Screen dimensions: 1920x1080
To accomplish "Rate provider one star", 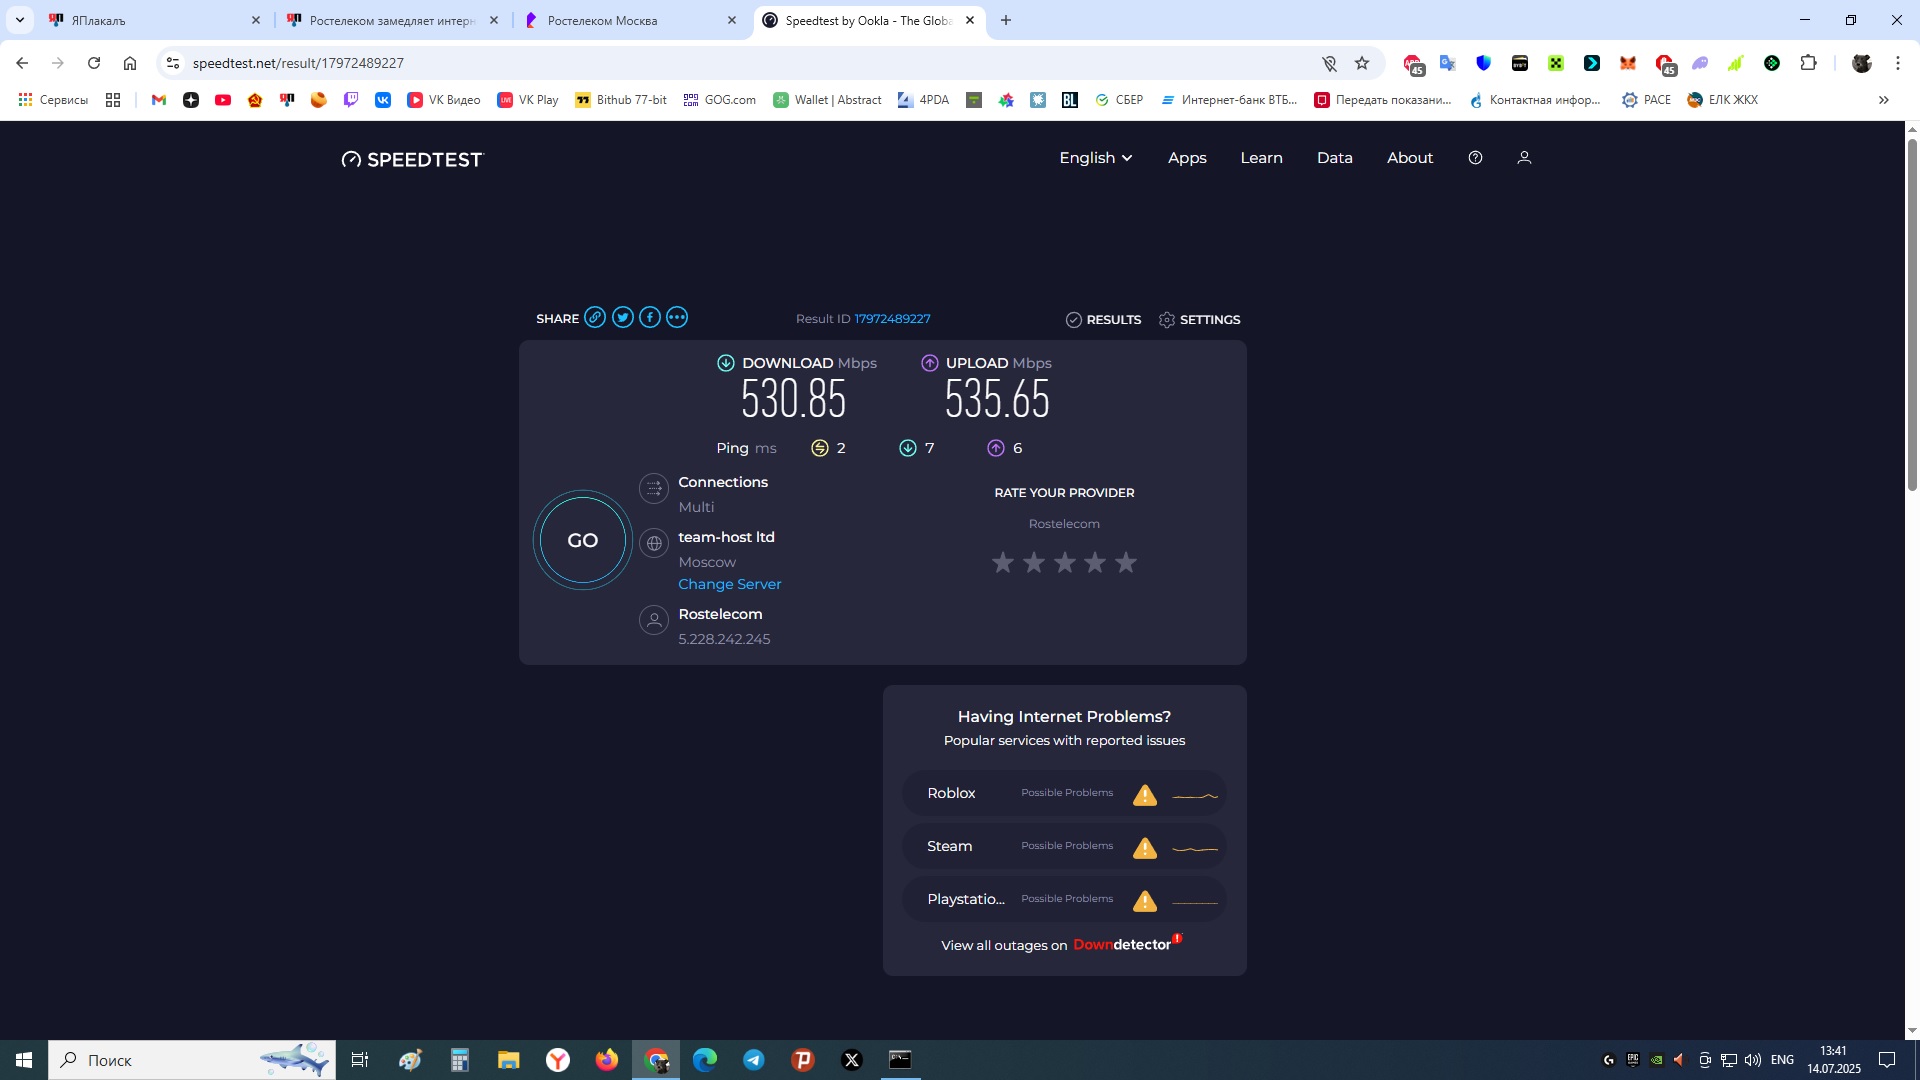I will [1003, 563].
